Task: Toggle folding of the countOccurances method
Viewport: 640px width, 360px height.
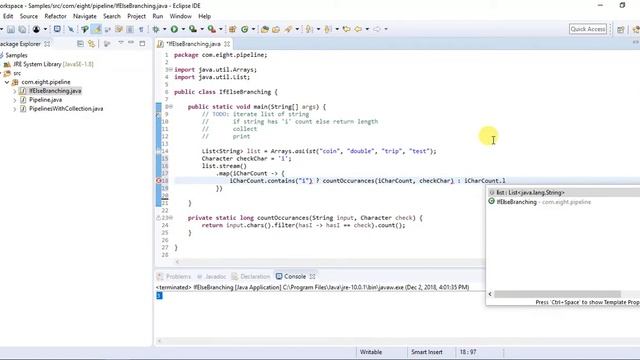Action: click(x=171, y=218)
